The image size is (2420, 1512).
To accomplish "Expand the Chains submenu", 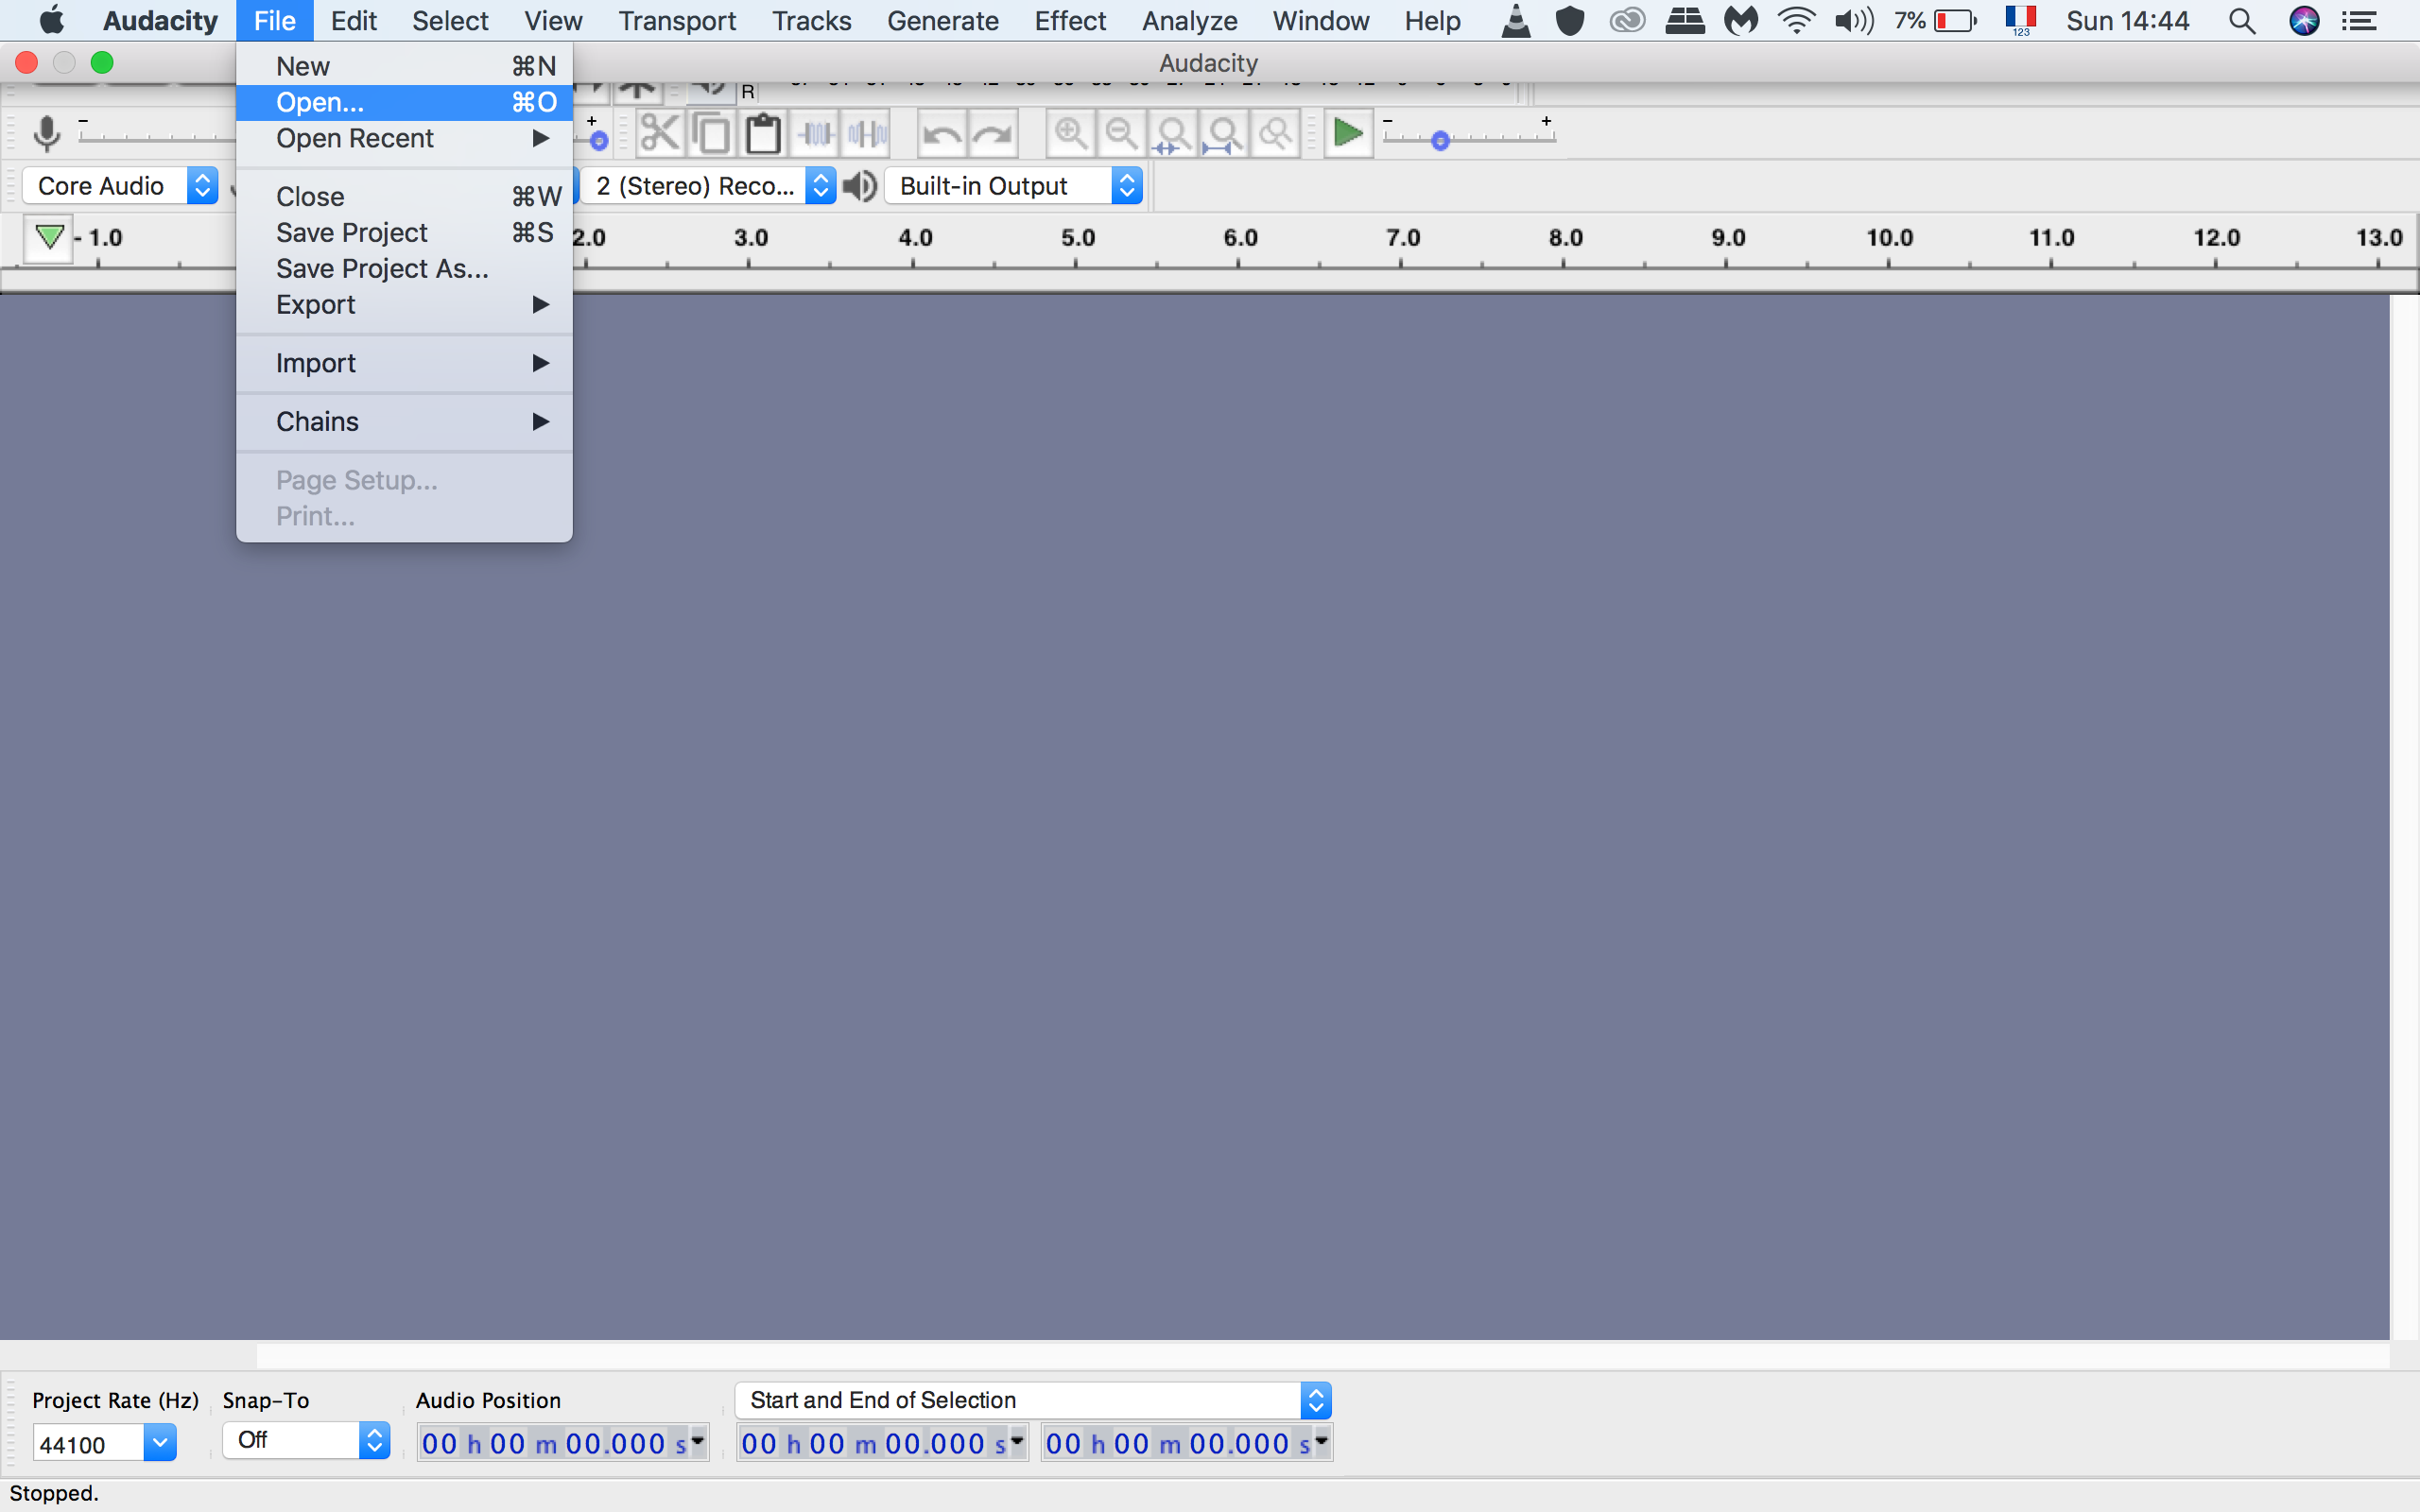I will [x=404, y=421].
